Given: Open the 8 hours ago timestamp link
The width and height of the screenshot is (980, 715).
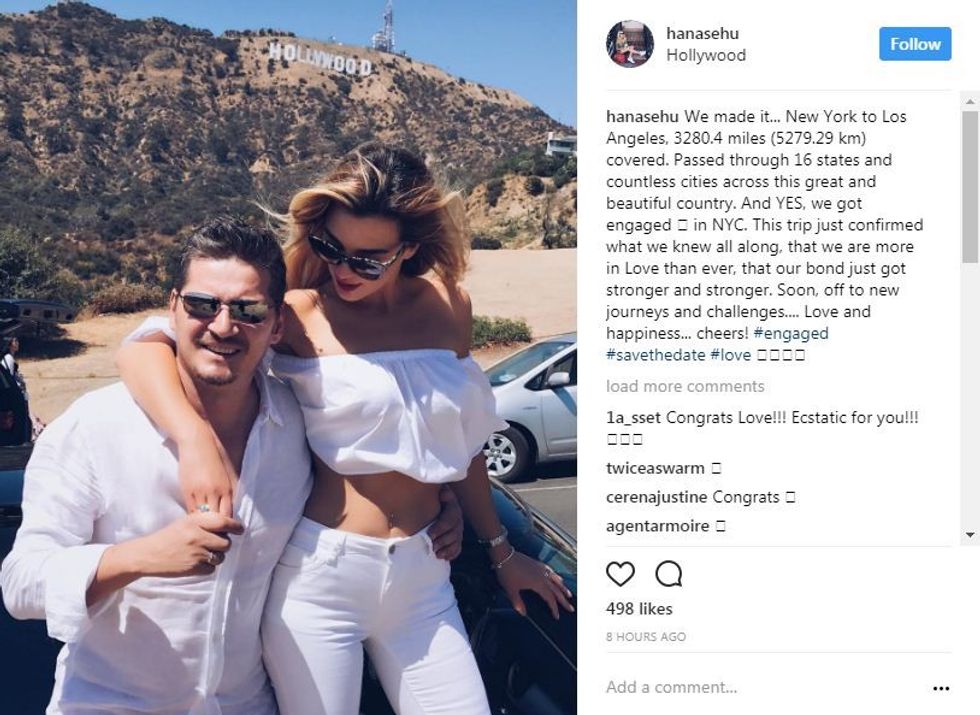Looking at the screenshot, I should (x=646, y=637).
